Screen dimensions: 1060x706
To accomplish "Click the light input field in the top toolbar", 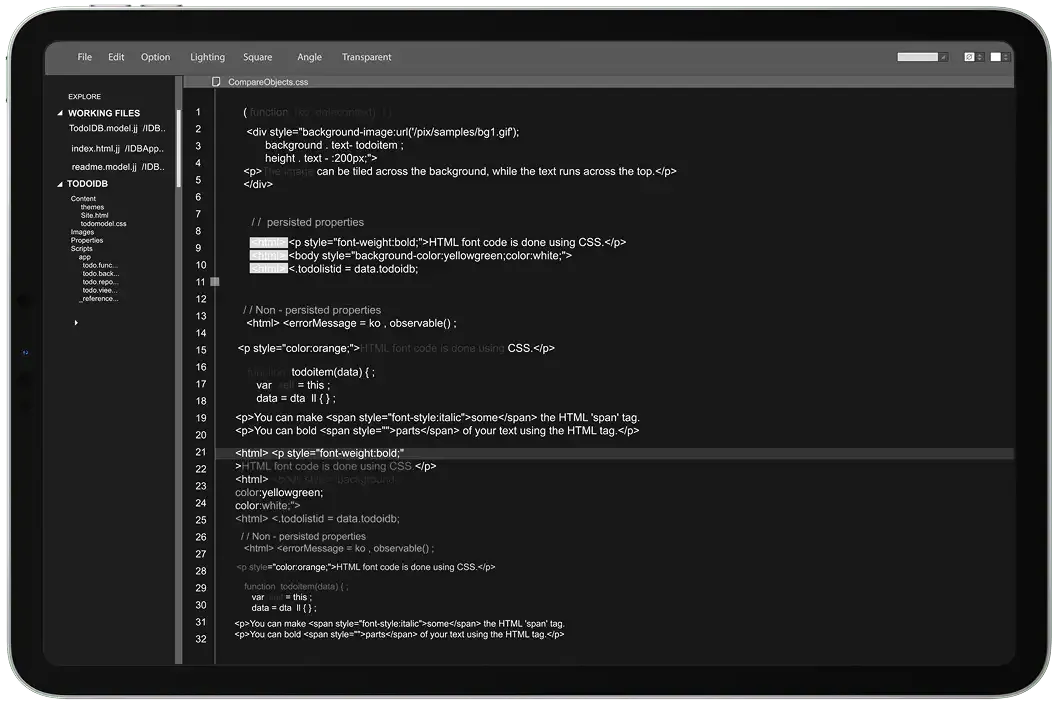I will coord(917,57).
